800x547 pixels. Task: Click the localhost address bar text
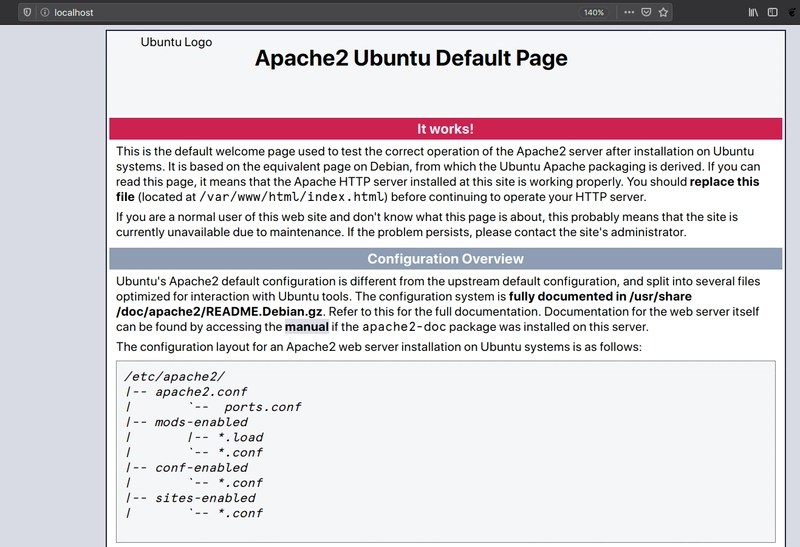click(x=74, y=13)
